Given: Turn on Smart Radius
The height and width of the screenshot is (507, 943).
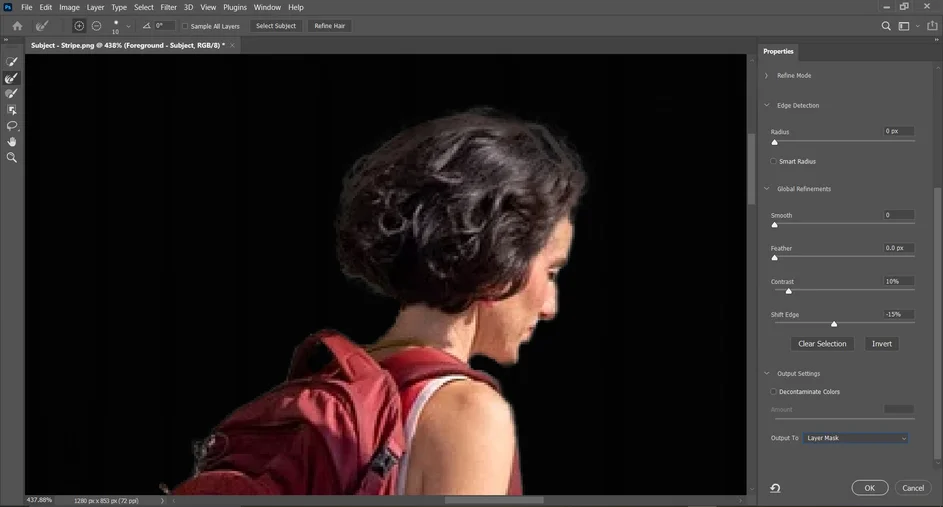Looking at the screenshot, I should point(774,161).
